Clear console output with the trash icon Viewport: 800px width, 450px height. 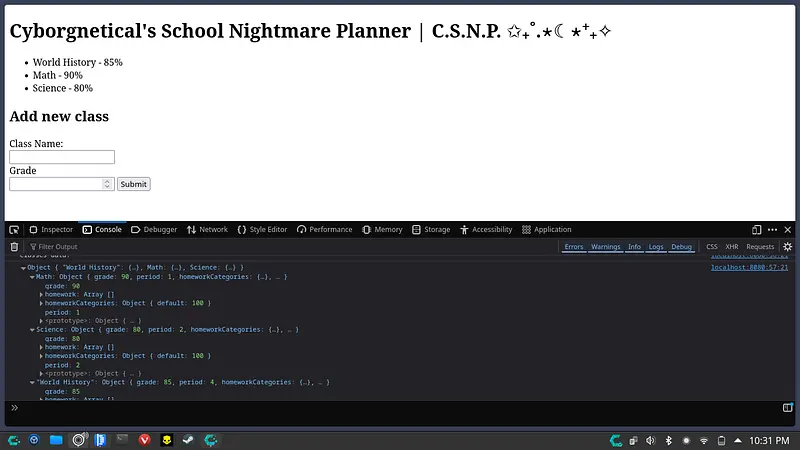(14, 246)
